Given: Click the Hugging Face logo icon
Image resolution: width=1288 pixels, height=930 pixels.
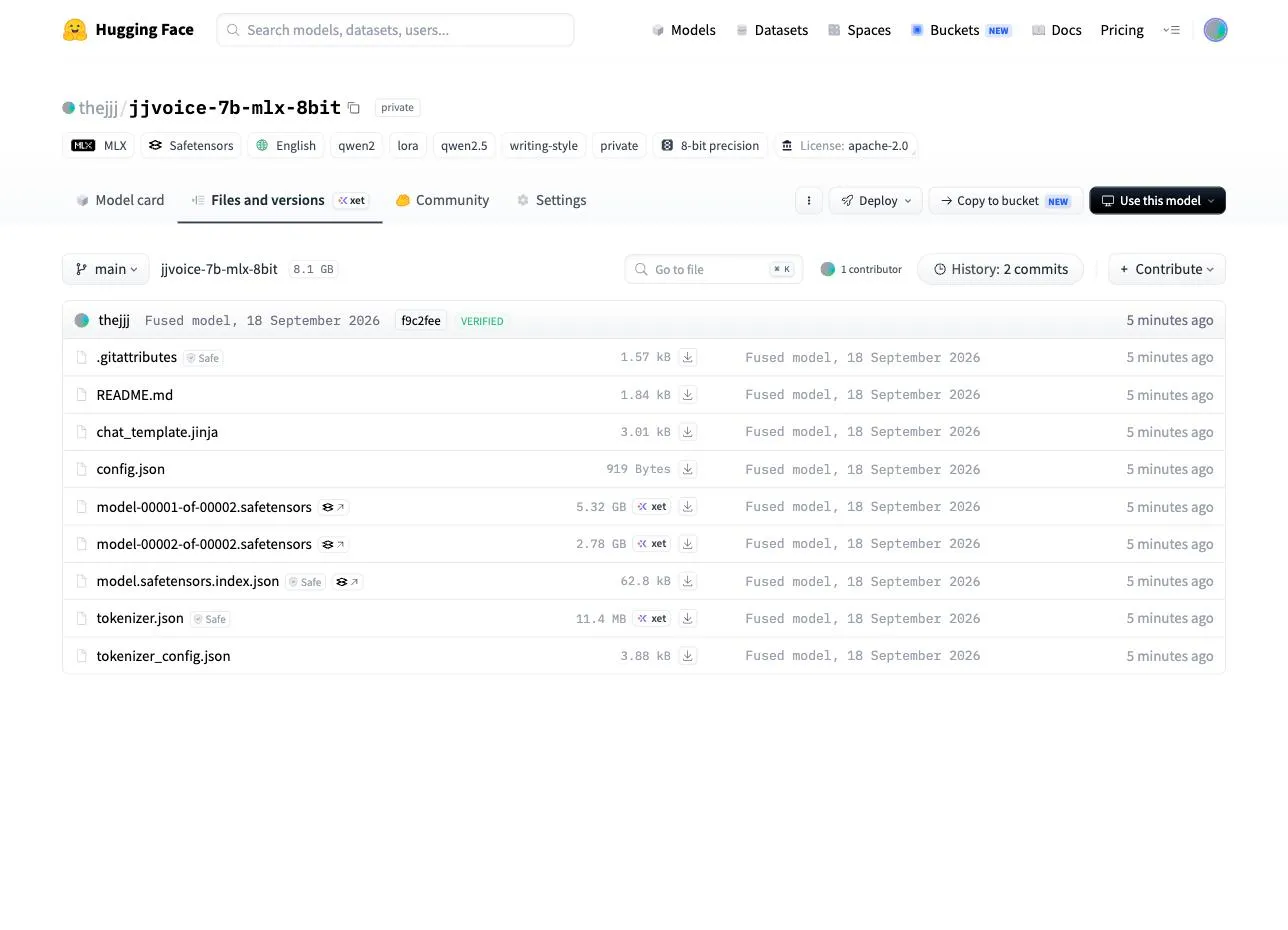Looking at the screenshot, I should [x=75, y=30].
